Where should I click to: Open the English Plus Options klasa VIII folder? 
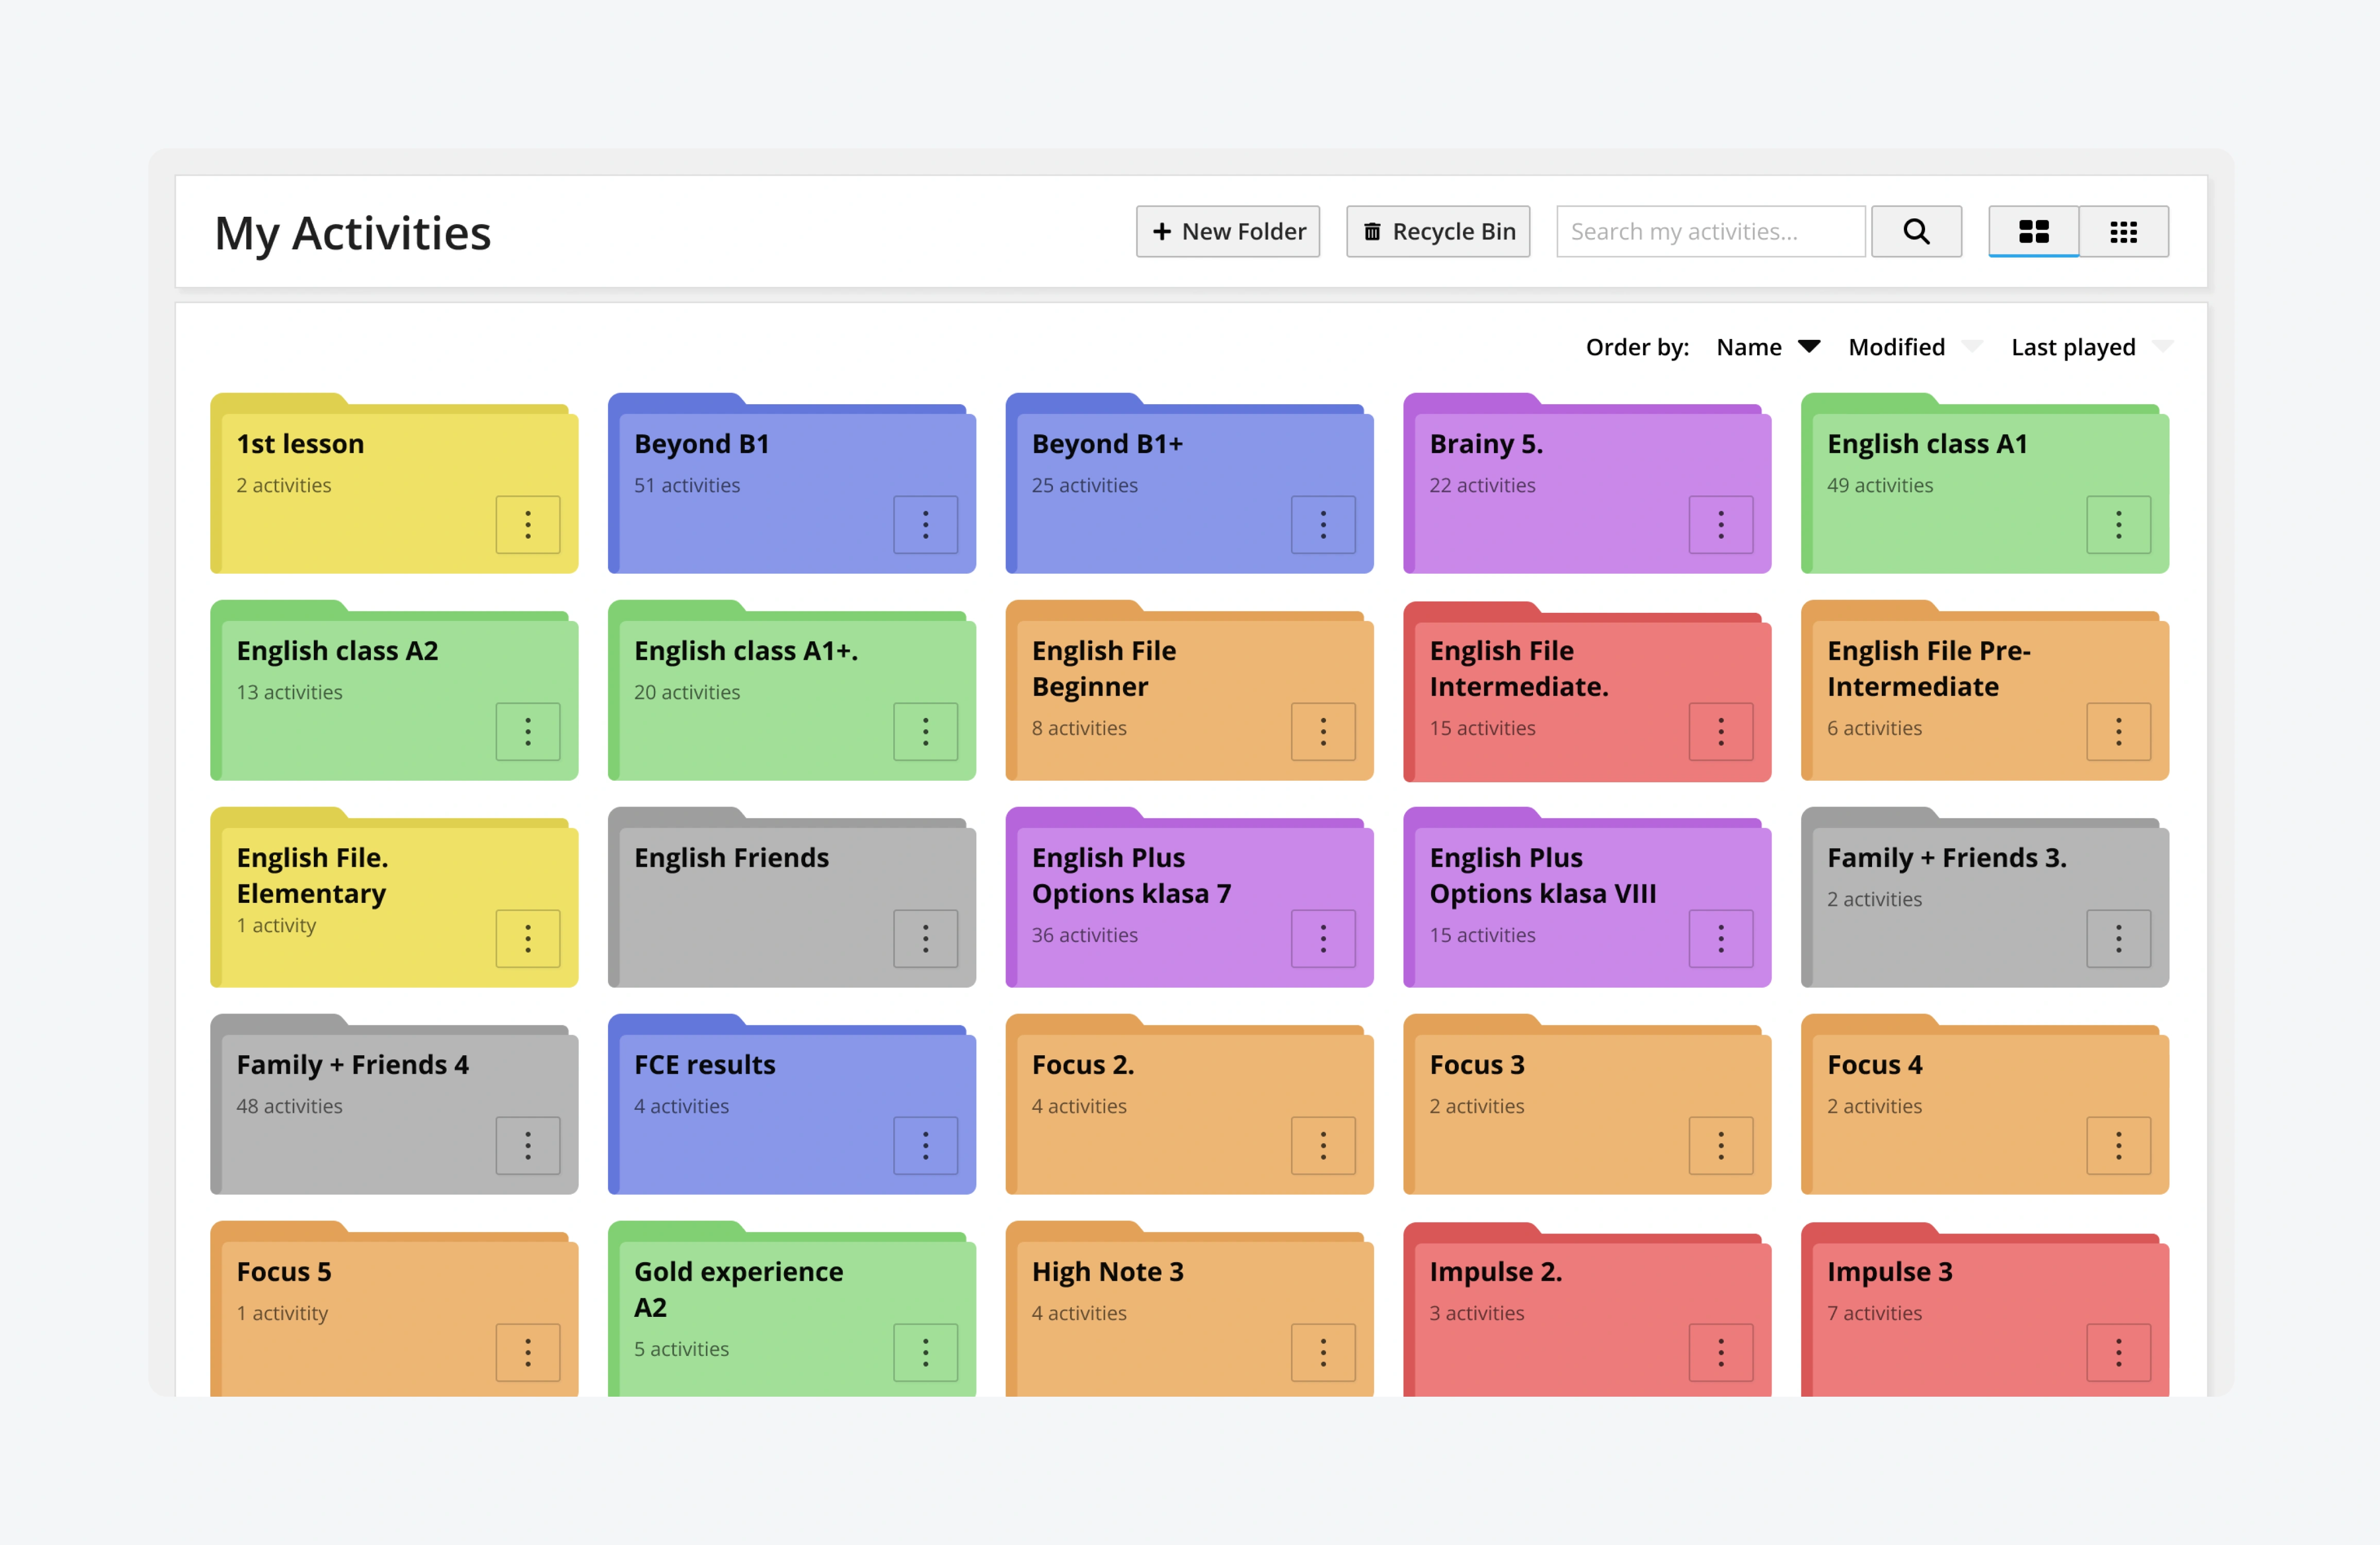pos(1587,898)
